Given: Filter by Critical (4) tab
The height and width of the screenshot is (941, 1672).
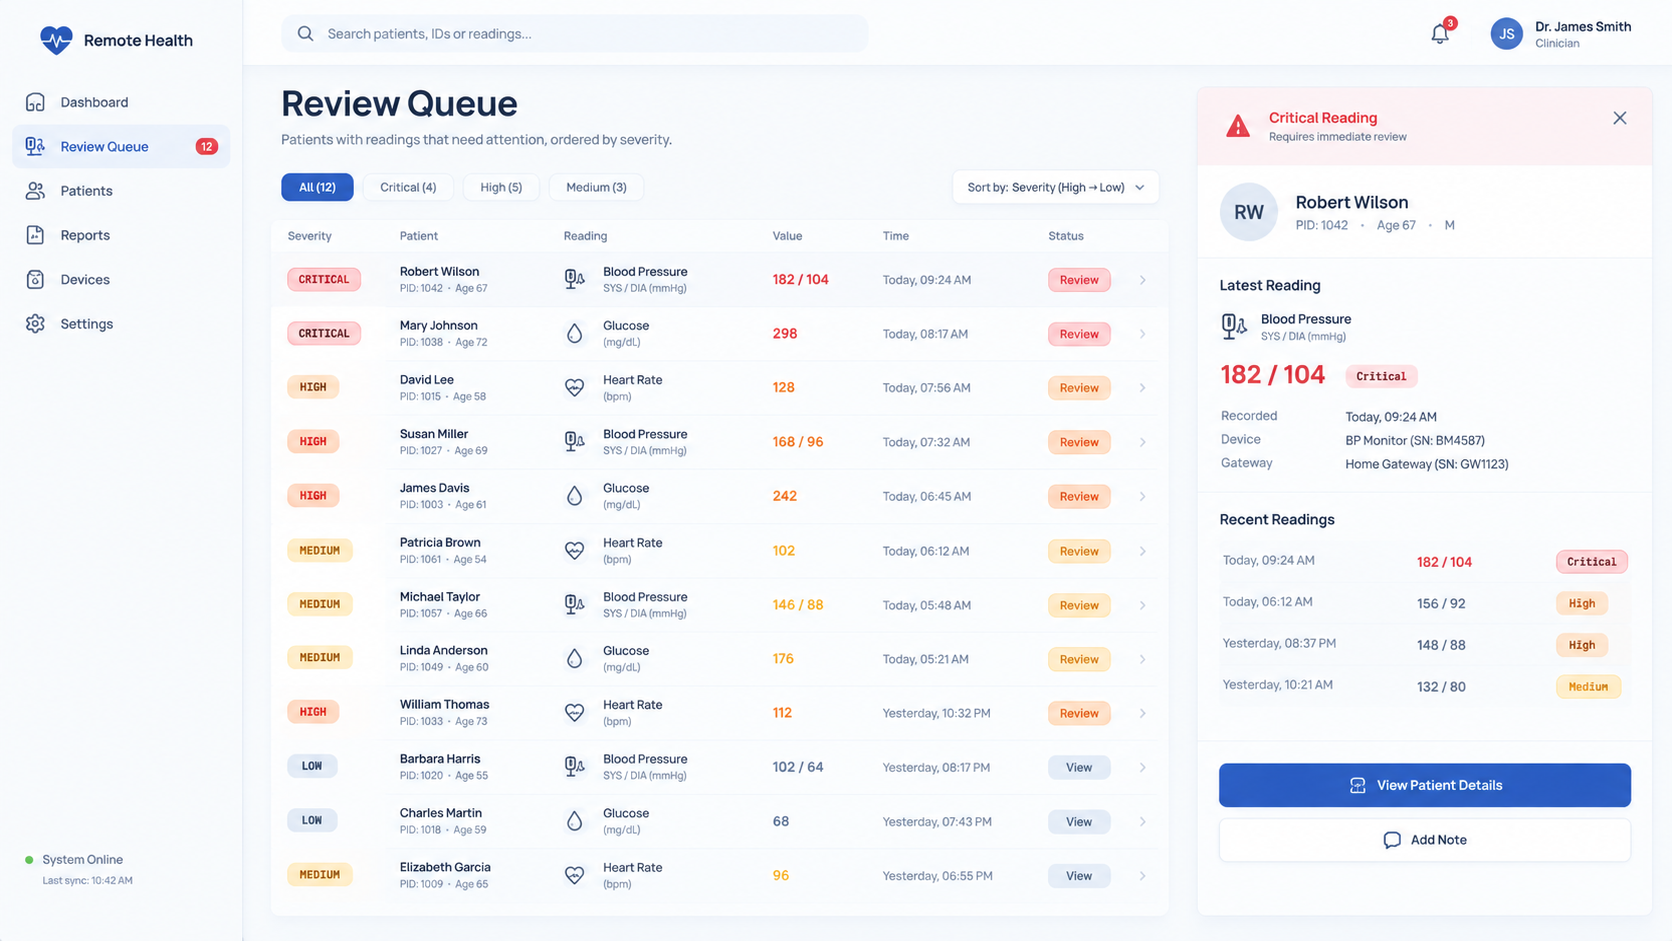Looking at the screenshot, I should [408, 187].
